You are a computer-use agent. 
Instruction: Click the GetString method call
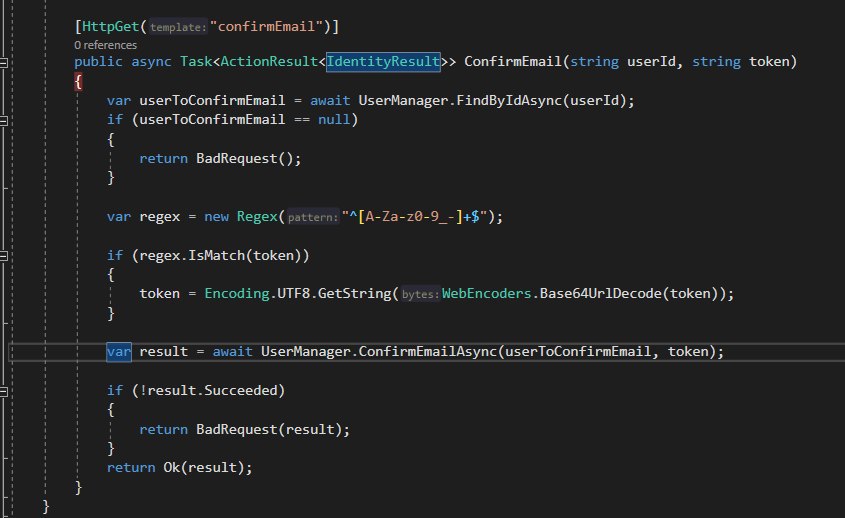(355, 294)
